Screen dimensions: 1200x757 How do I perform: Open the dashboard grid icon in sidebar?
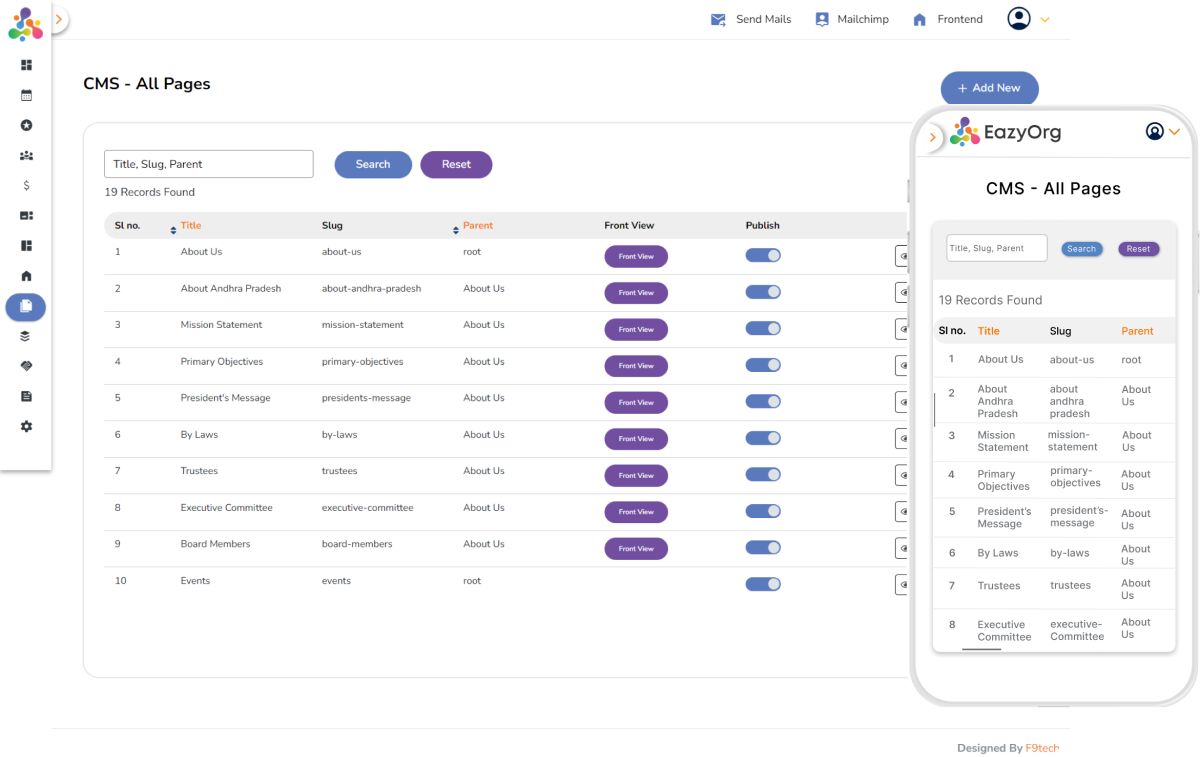coord(26,65)
